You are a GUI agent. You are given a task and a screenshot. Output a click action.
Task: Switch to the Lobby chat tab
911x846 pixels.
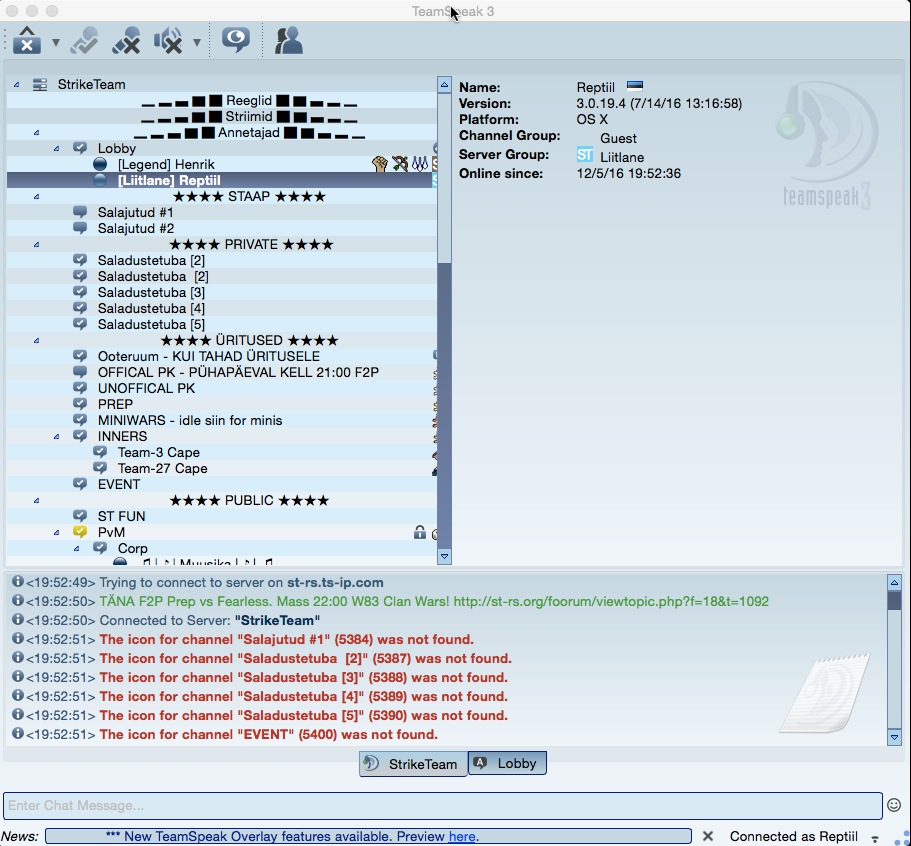click(x=507, y=763)
